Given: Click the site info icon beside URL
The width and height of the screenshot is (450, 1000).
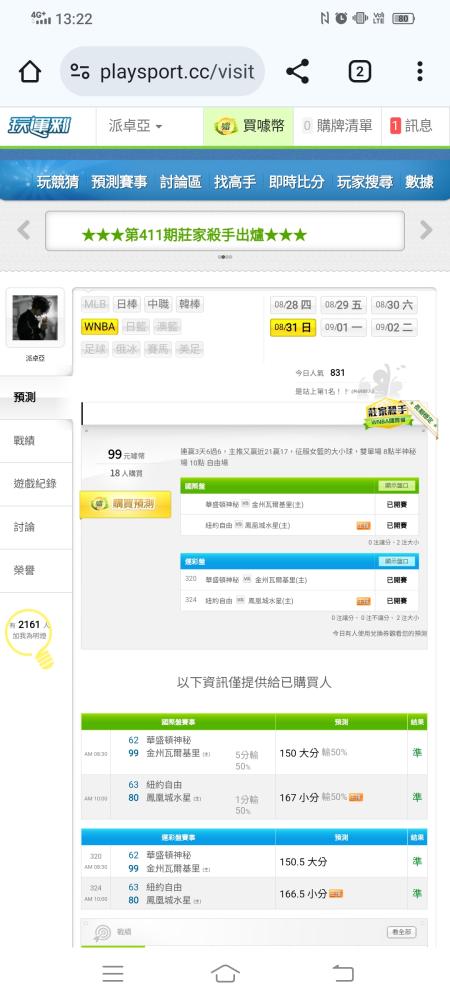Looking at the screenshot, I should coord(80,71).
